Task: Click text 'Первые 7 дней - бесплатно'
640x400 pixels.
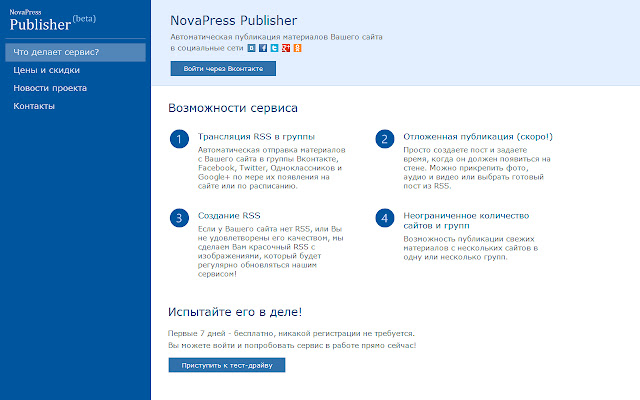Action: pyautogui.click(x=221, y=333)
